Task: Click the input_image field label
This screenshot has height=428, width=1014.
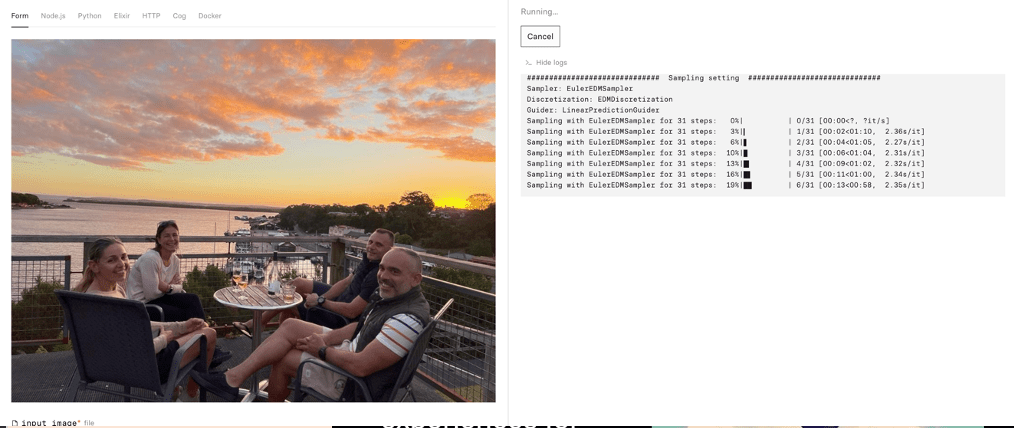Action: (x=50, y=423)
